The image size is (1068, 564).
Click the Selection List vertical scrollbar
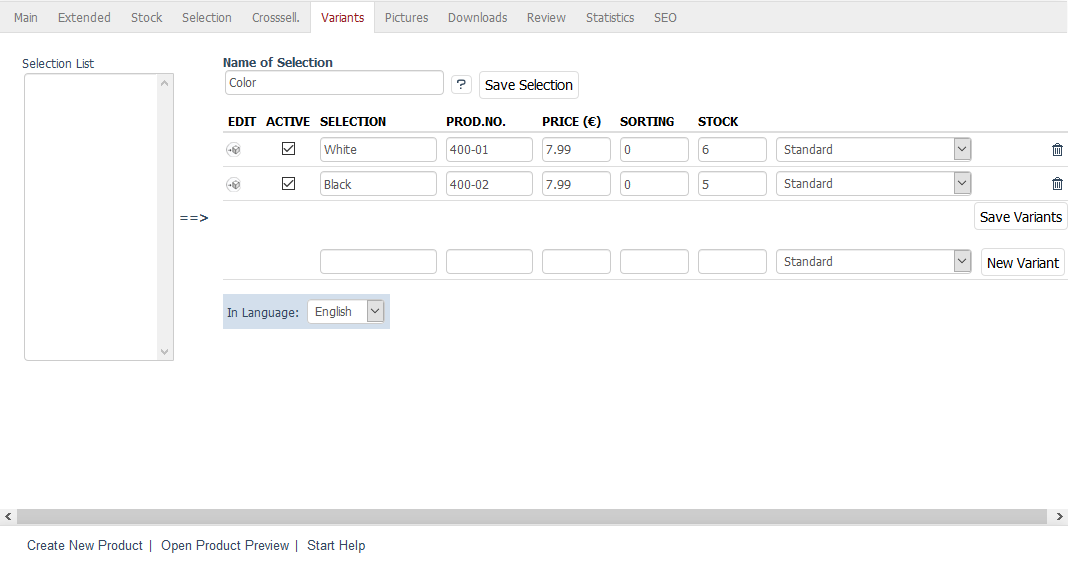pos(164,217)
